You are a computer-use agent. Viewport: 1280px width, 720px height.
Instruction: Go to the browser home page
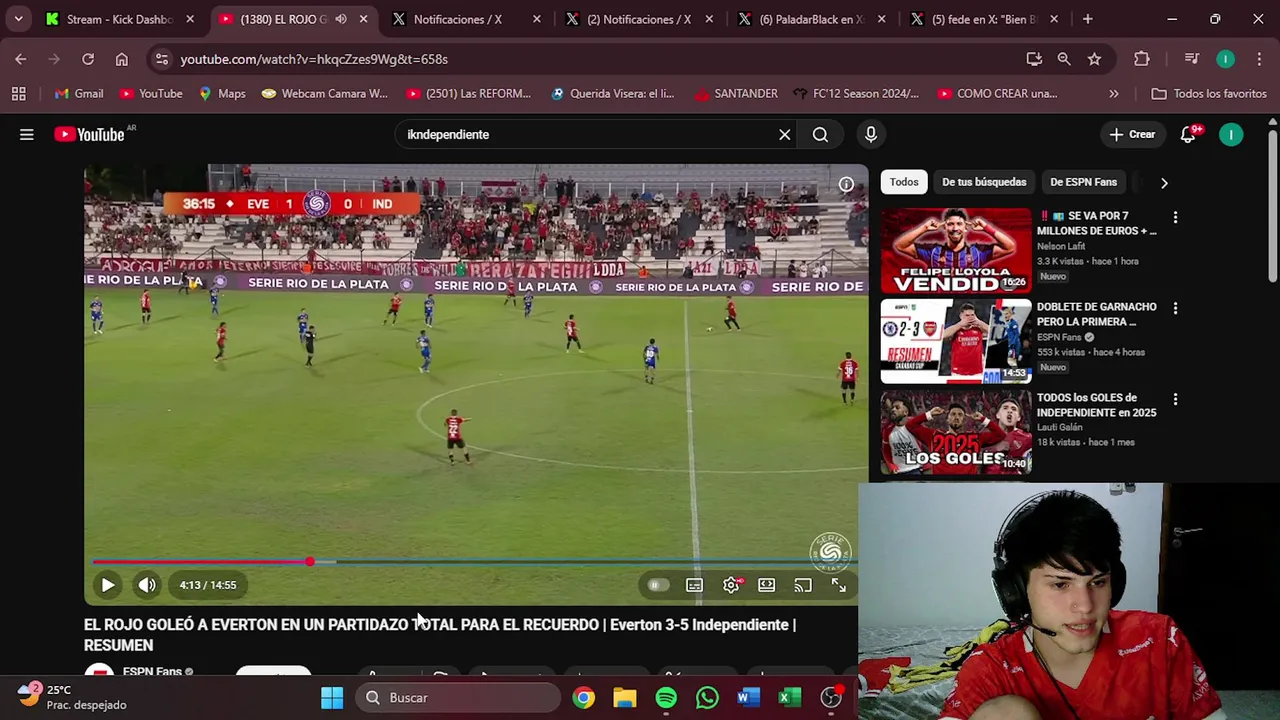[122, 59]
